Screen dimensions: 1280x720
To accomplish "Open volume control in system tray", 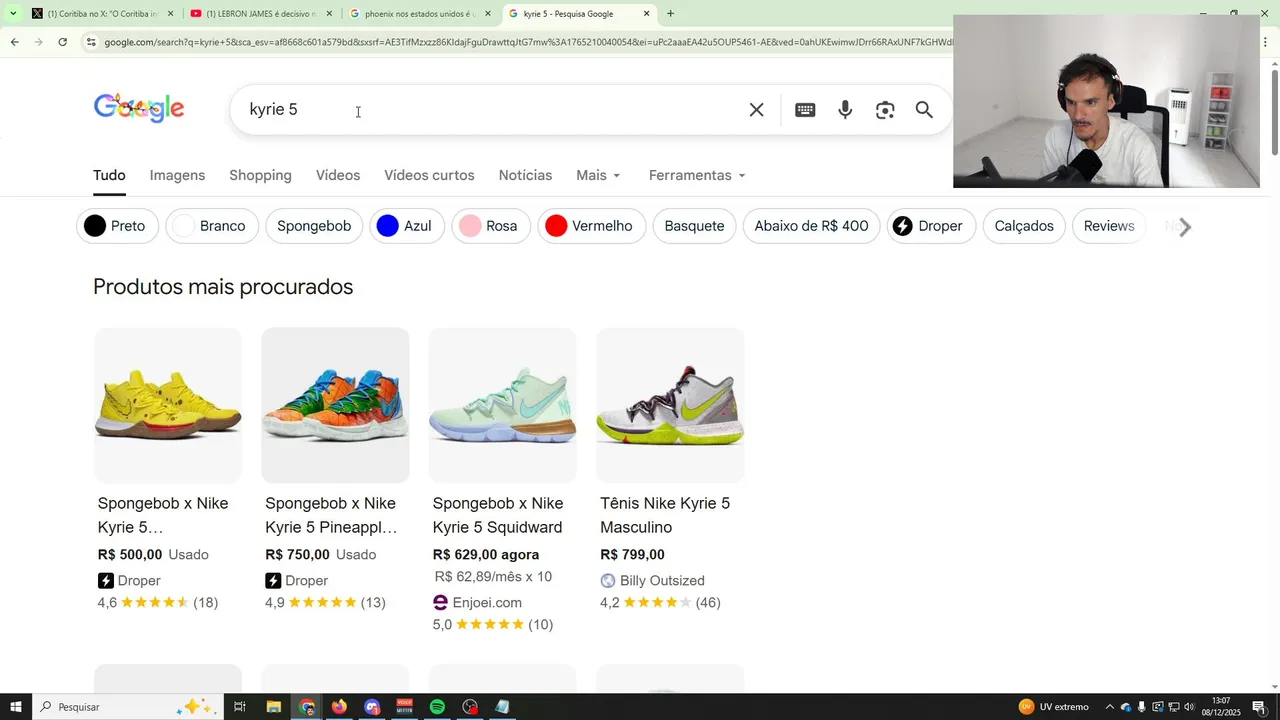I will [1189, 707].
